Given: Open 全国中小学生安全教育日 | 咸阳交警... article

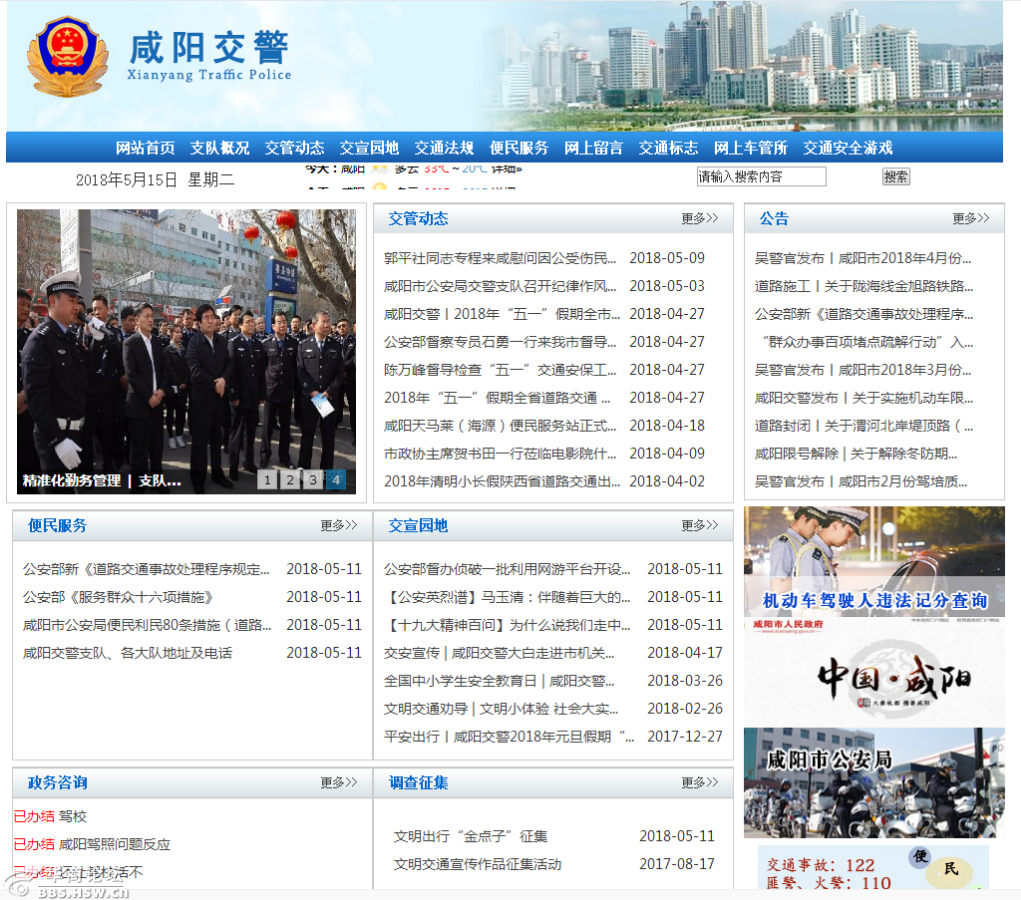Looking at the screenshot, I should coord(499,681).
